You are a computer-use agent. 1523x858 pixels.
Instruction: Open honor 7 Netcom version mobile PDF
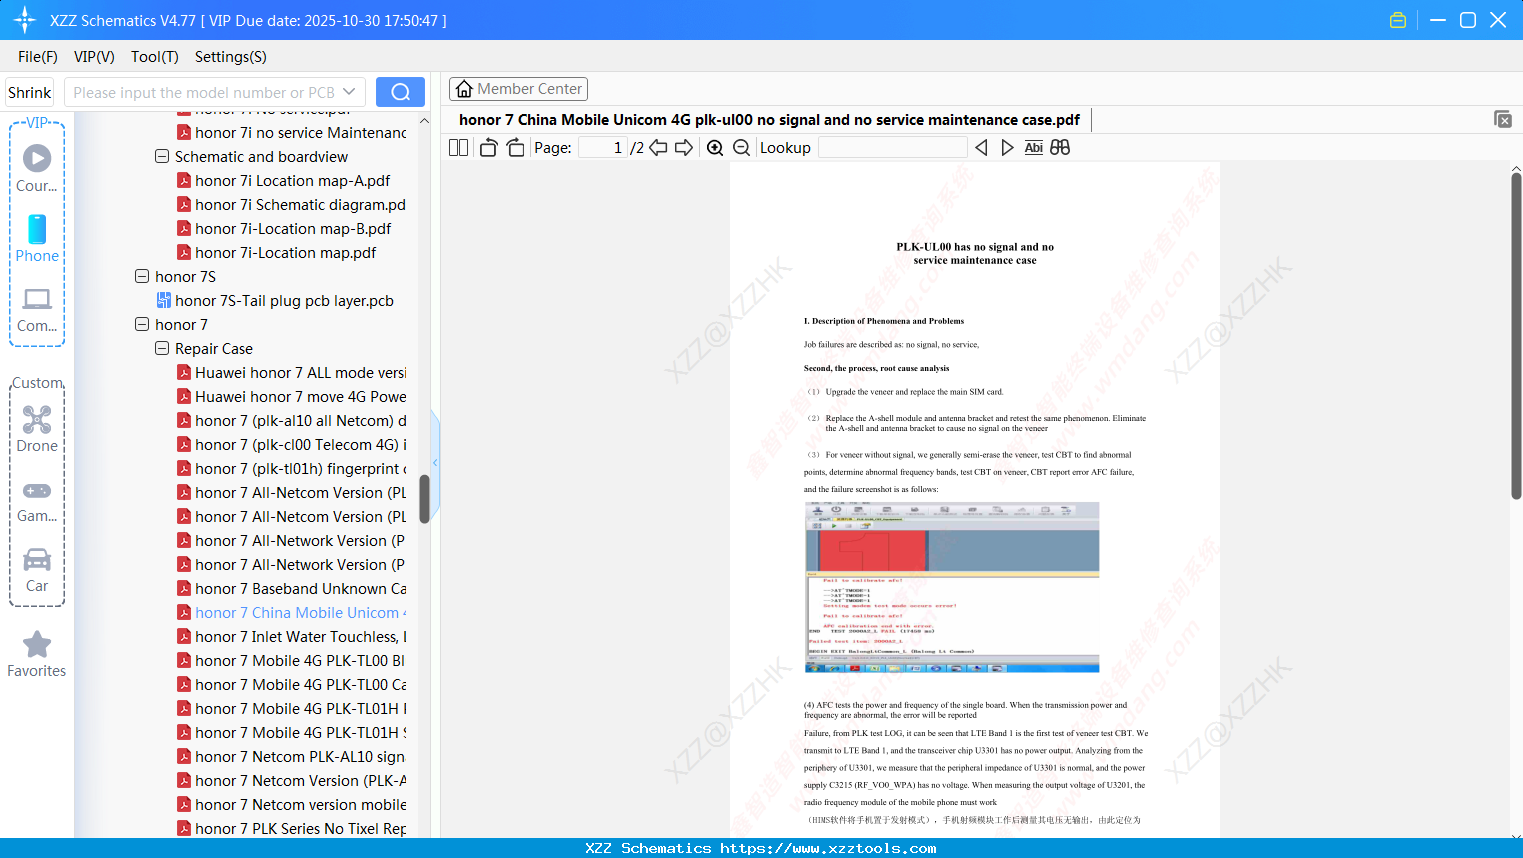point(292,805)
